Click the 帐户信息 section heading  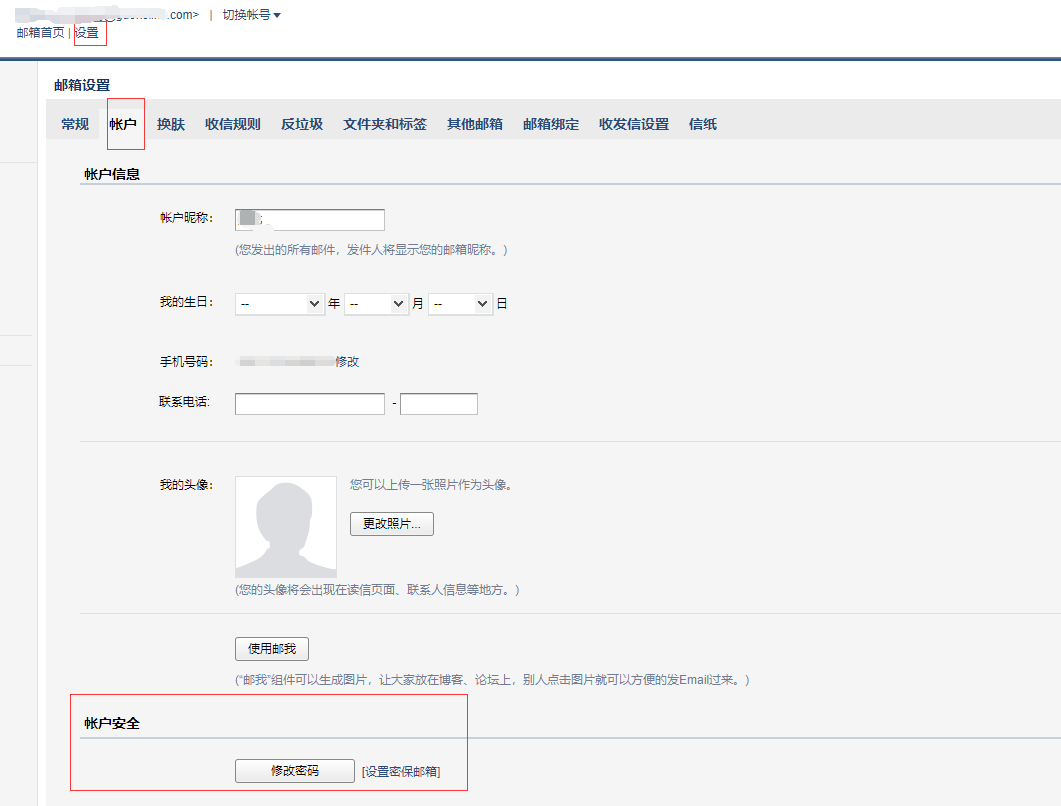[112, 175]
